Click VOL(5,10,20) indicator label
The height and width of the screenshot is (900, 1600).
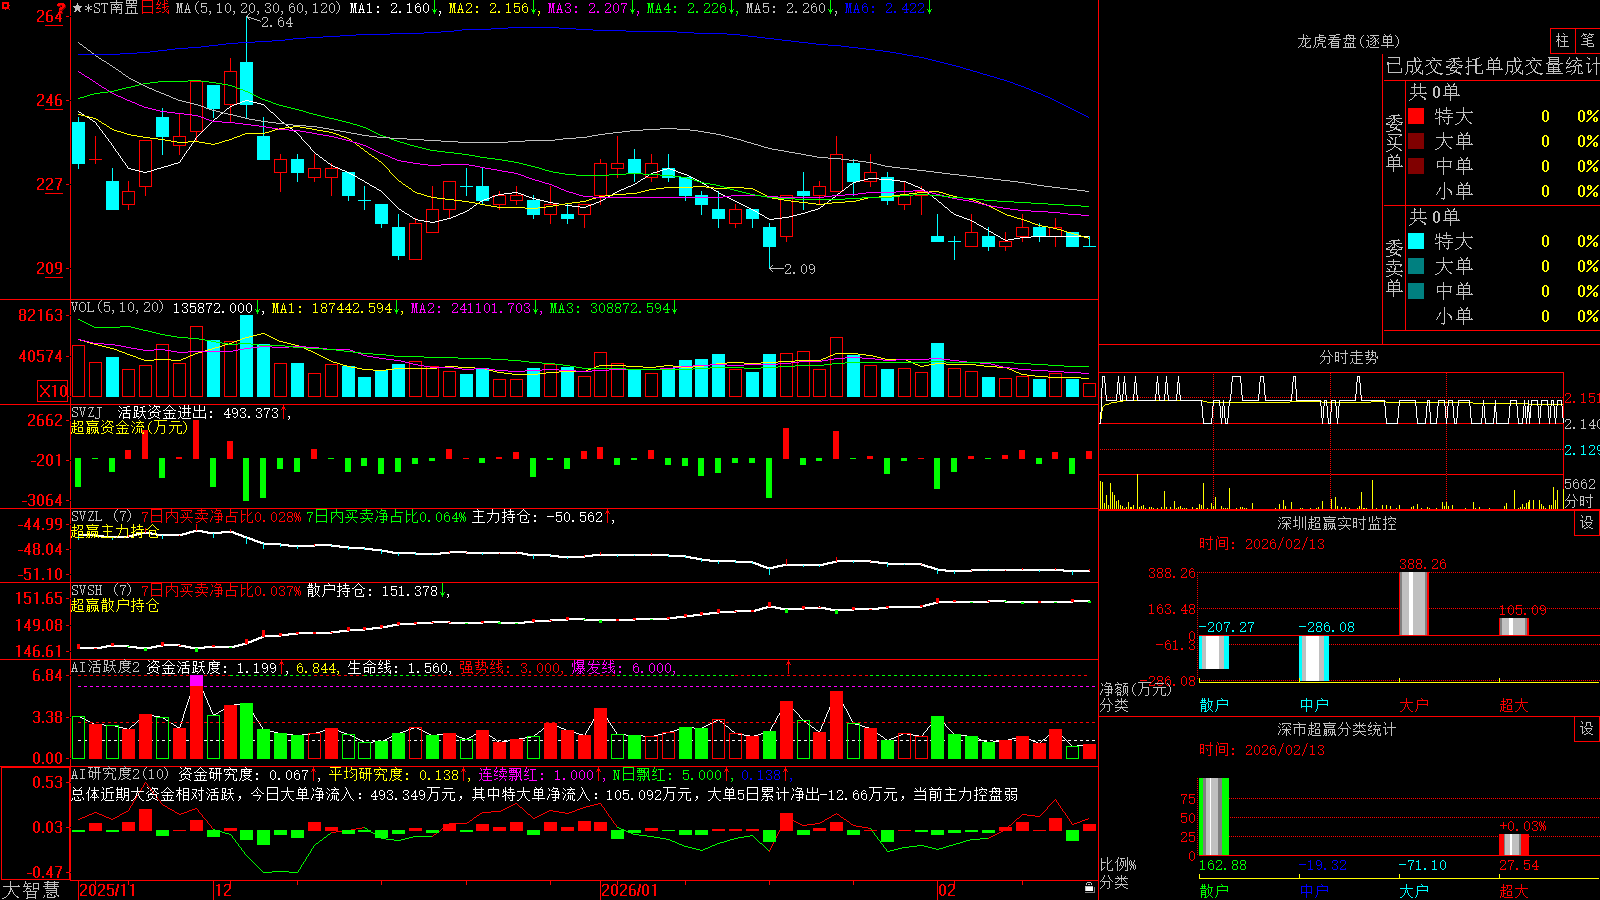coord(117,308)
